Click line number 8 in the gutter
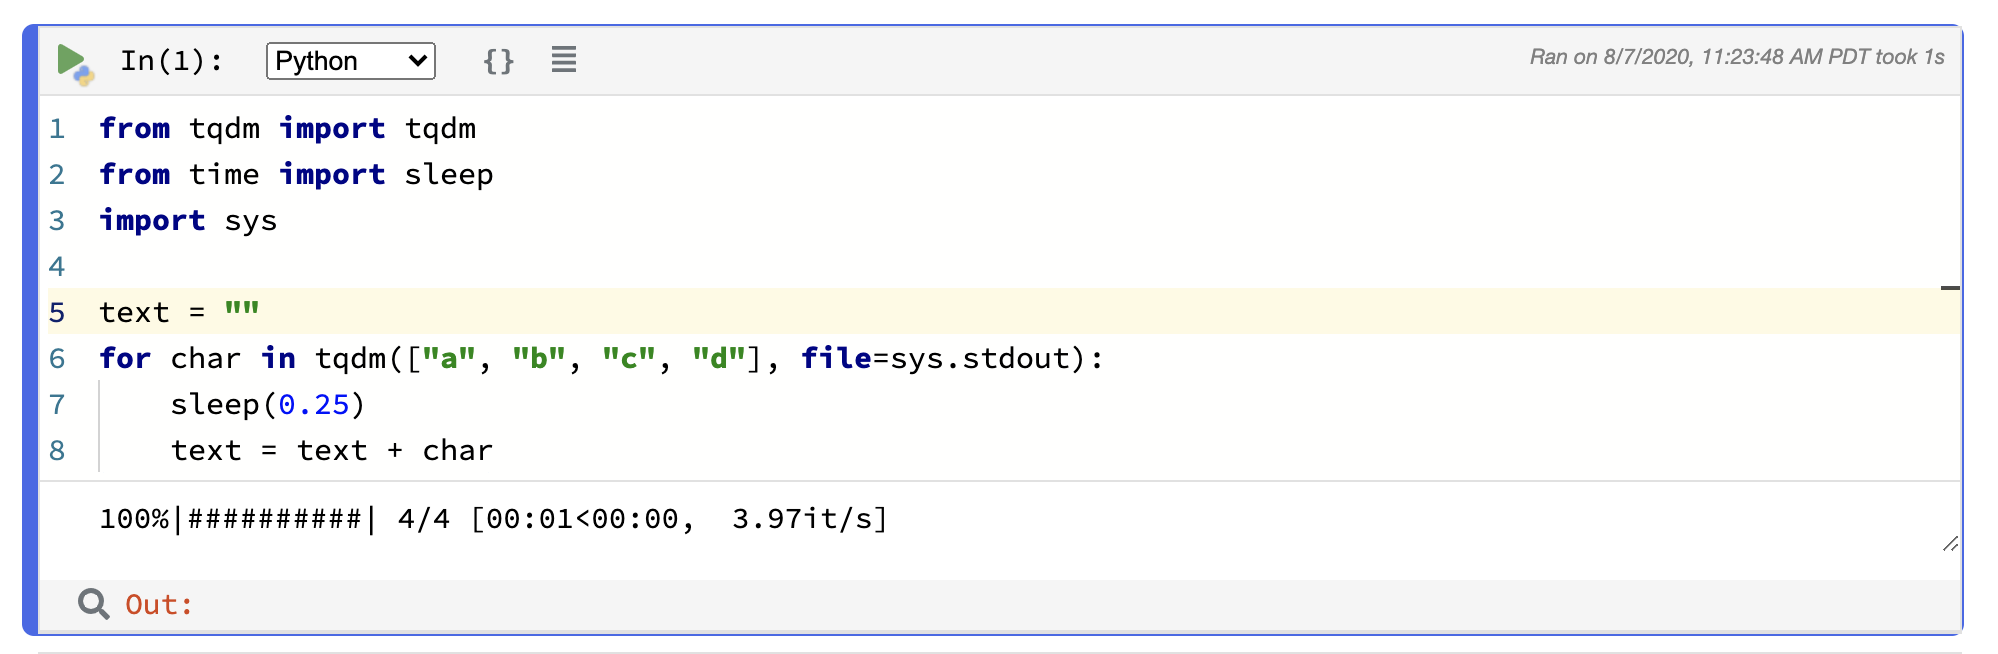 point(56,450)
